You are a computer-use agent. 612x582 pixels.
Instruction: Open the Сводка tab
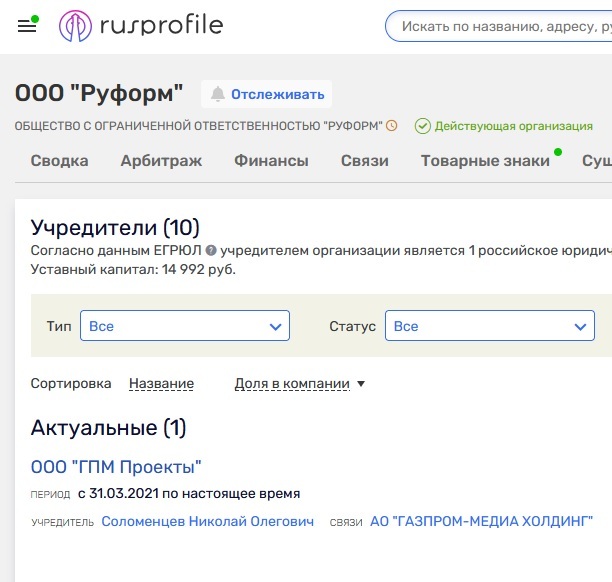[60, 161]
